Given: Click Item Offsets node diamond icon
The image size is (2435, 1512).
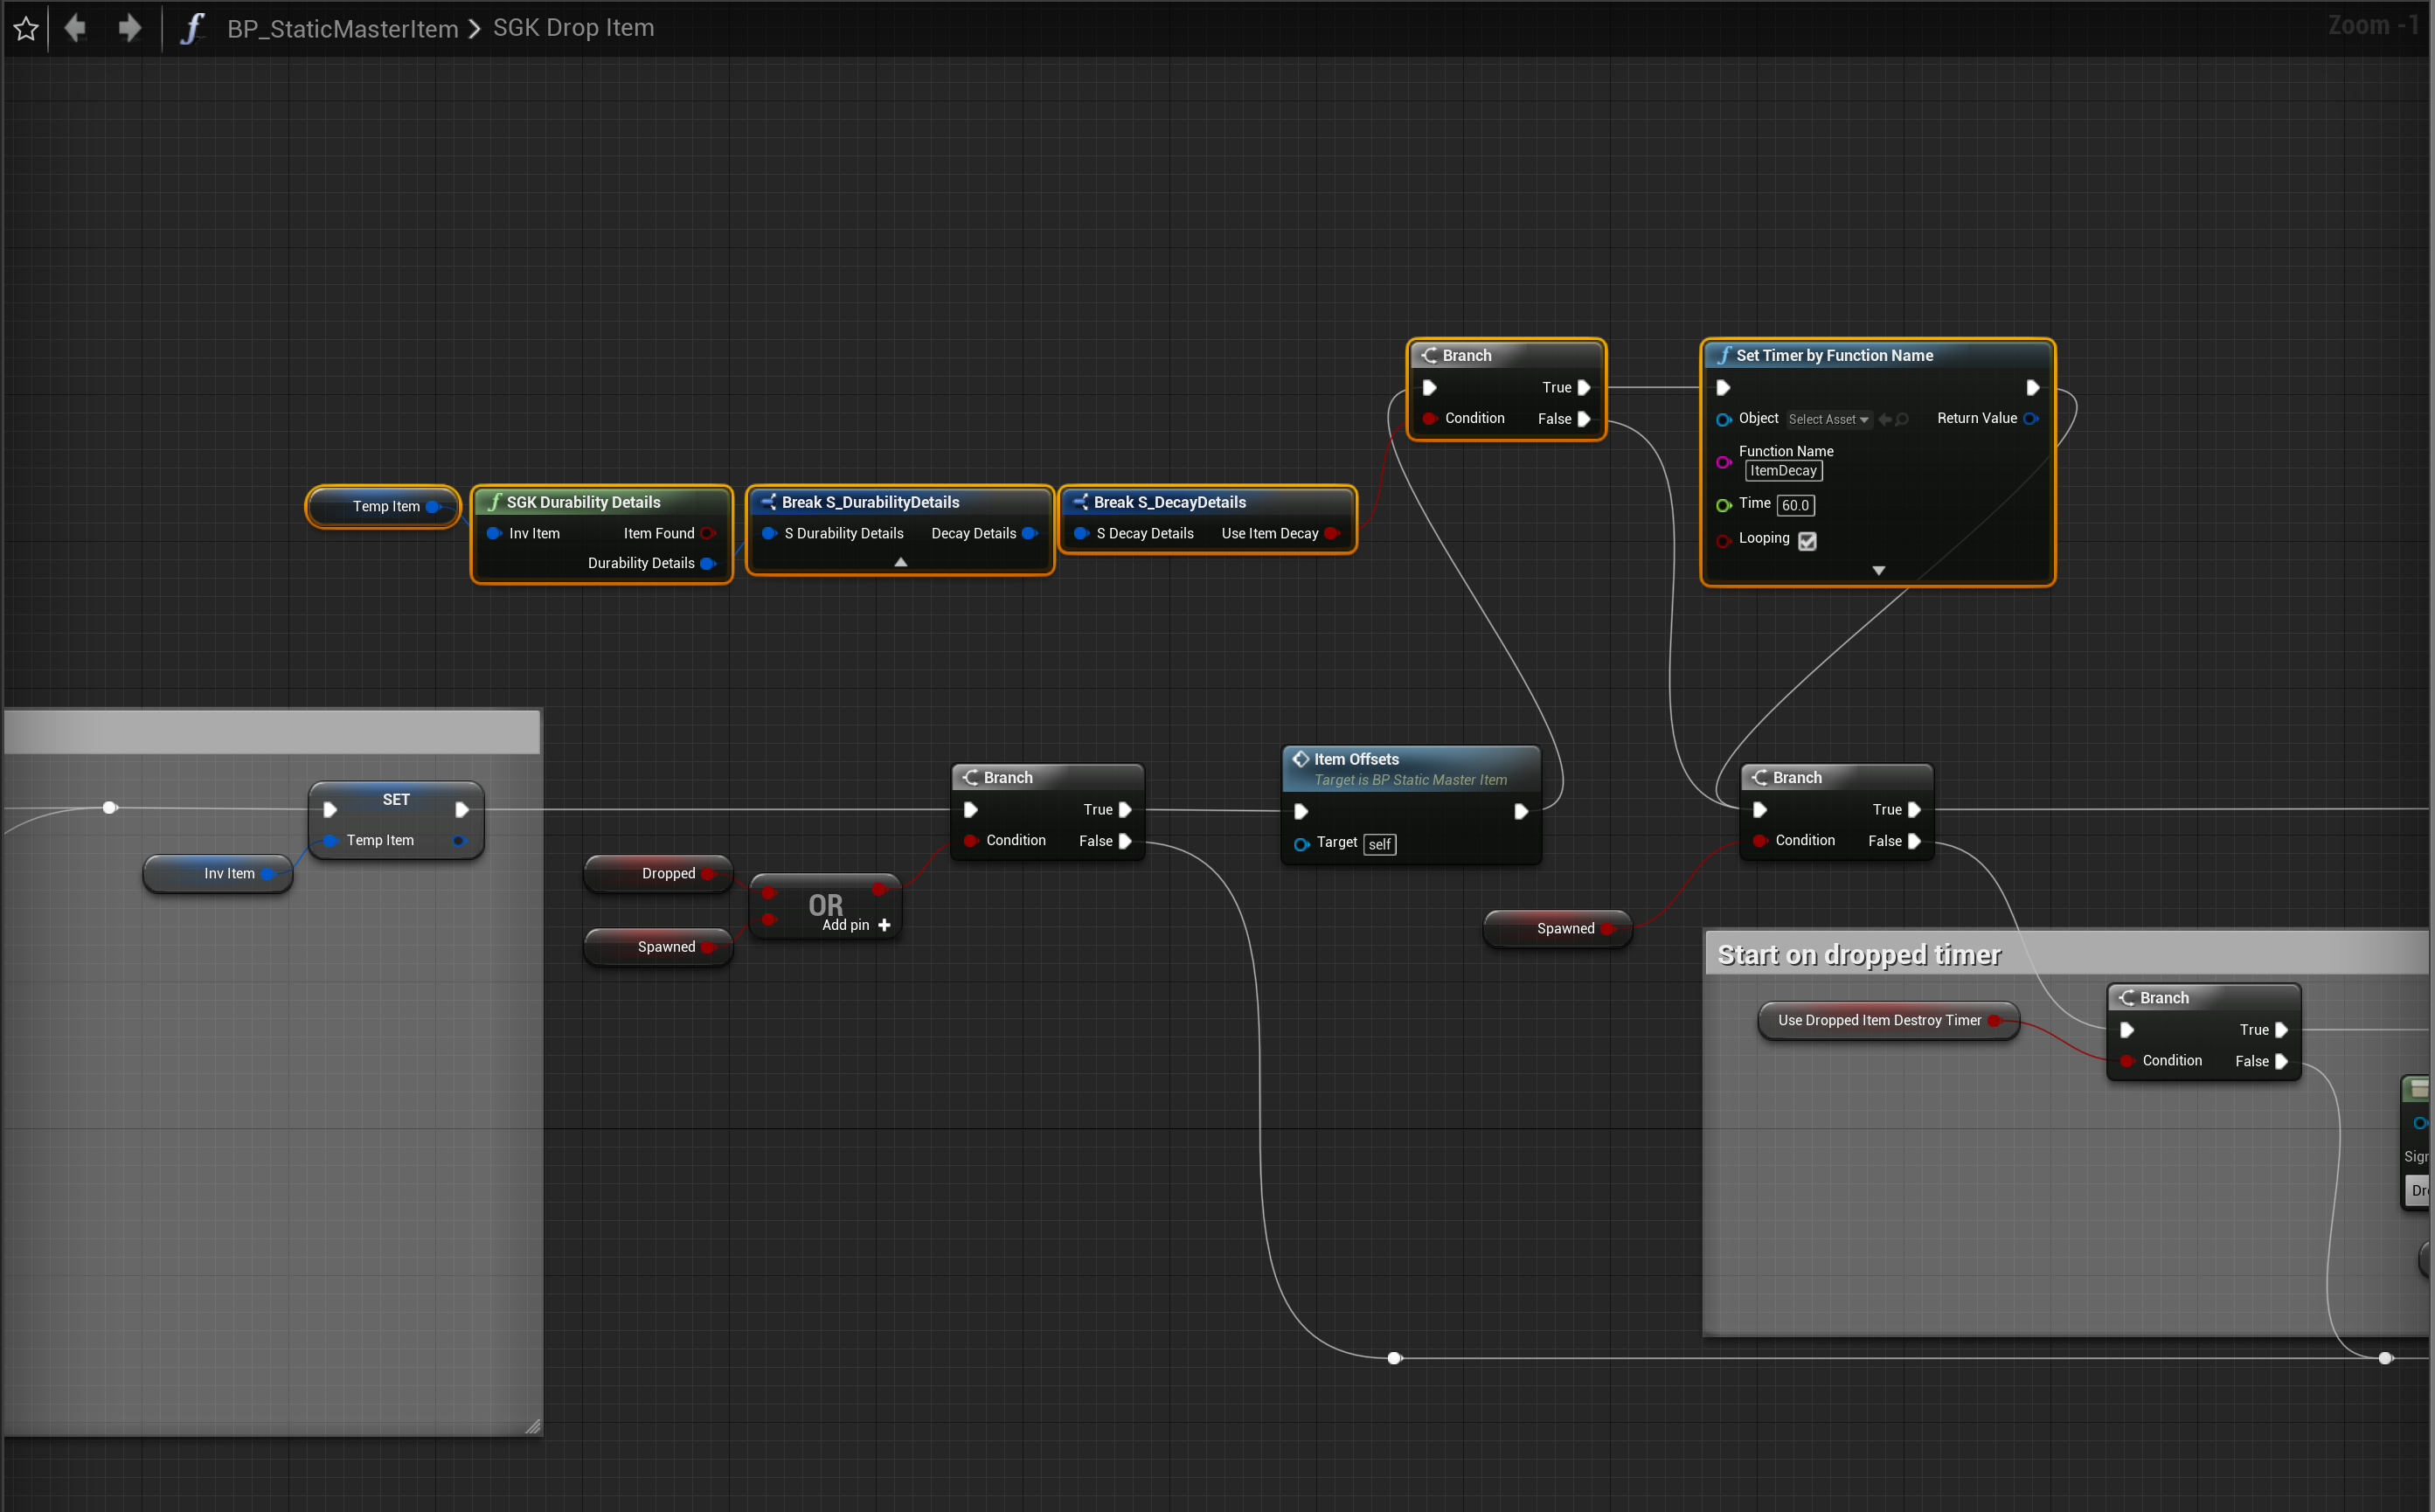Looking at the screenshot, I should click(1301, 759).
